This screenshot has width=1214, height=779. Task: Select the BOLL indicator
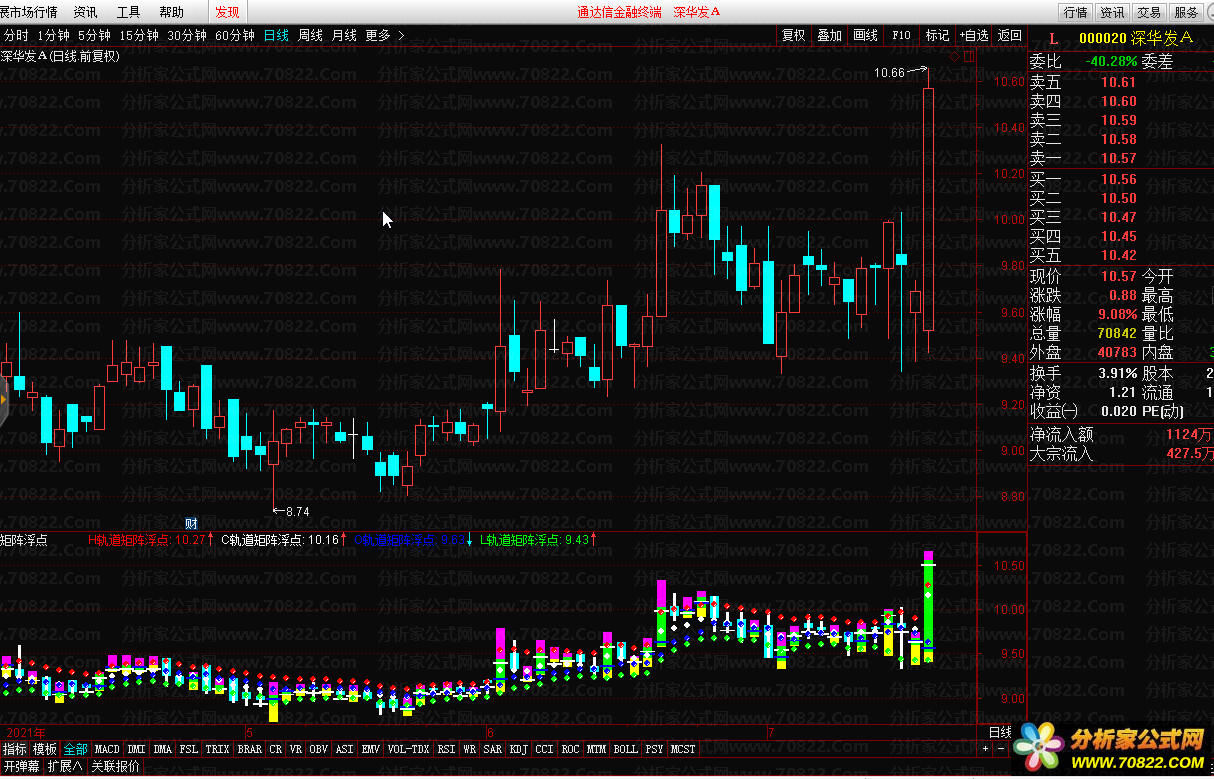[626, 749]
